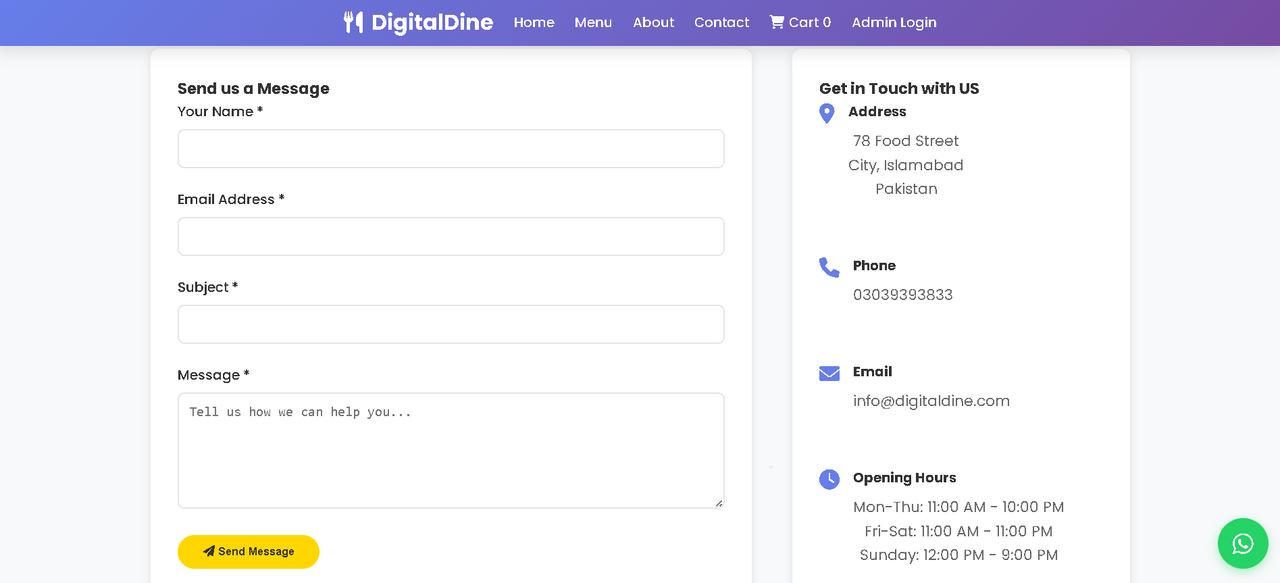The width and height of the screenshot is (1280, 583).
Task: Open WhatsApp chat floating button
Action: click(1243, 543)
